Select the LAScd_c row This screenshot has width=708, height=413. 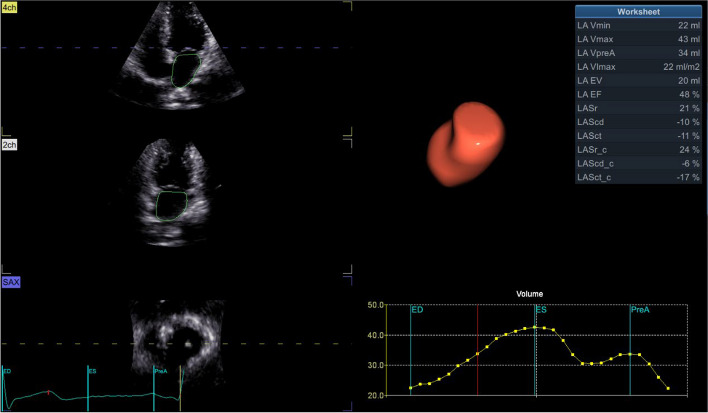638,163
